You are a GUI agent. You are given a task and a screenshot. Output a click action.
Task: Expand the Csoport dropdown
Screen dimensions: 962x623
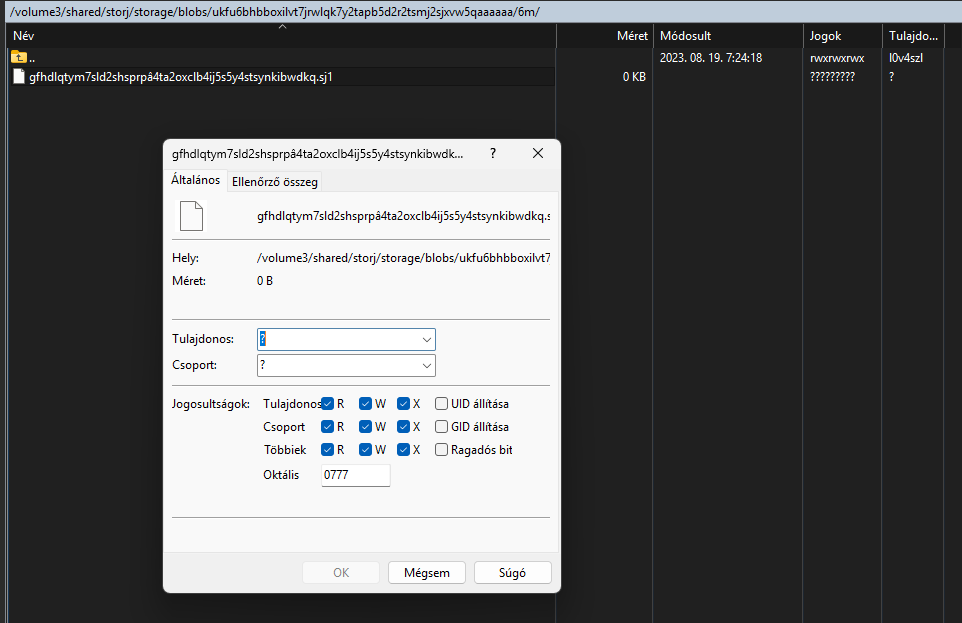pos(427,366)
